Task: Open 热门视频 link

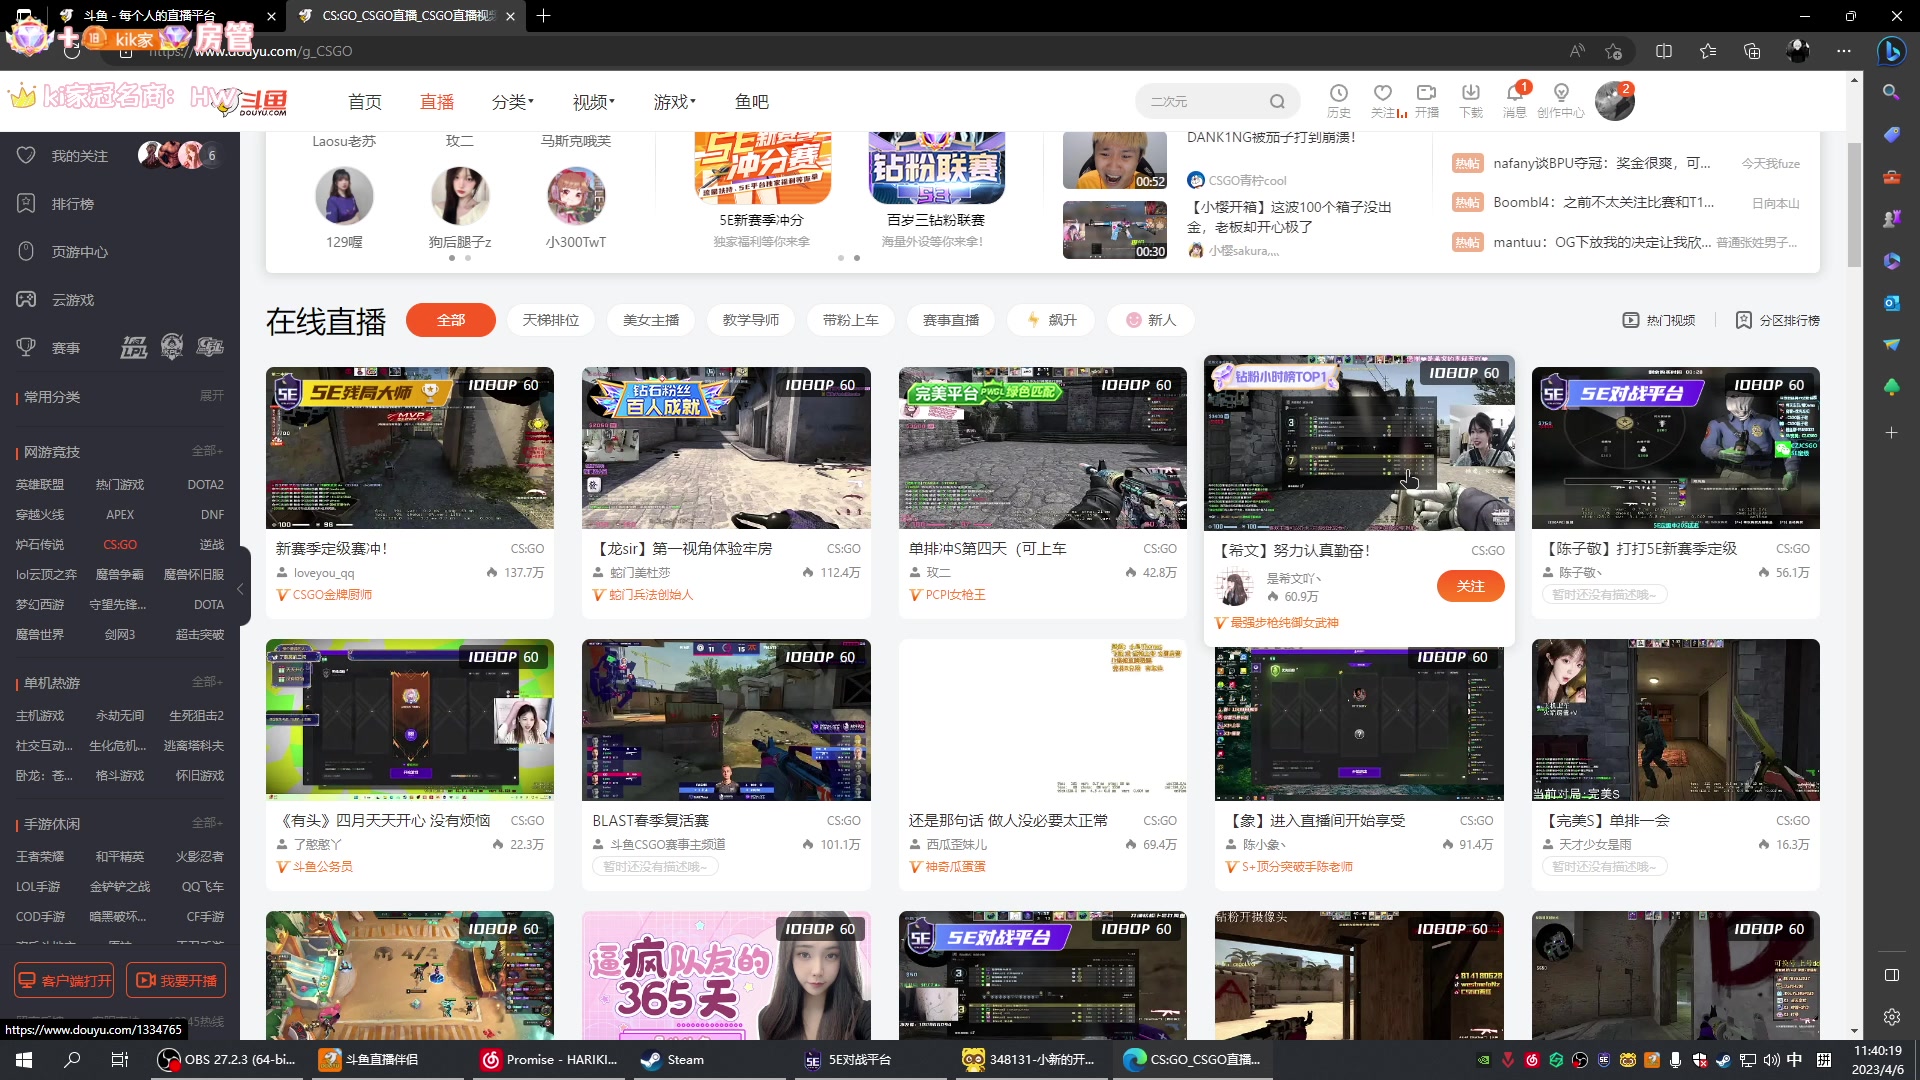Action: [1659, 320]
